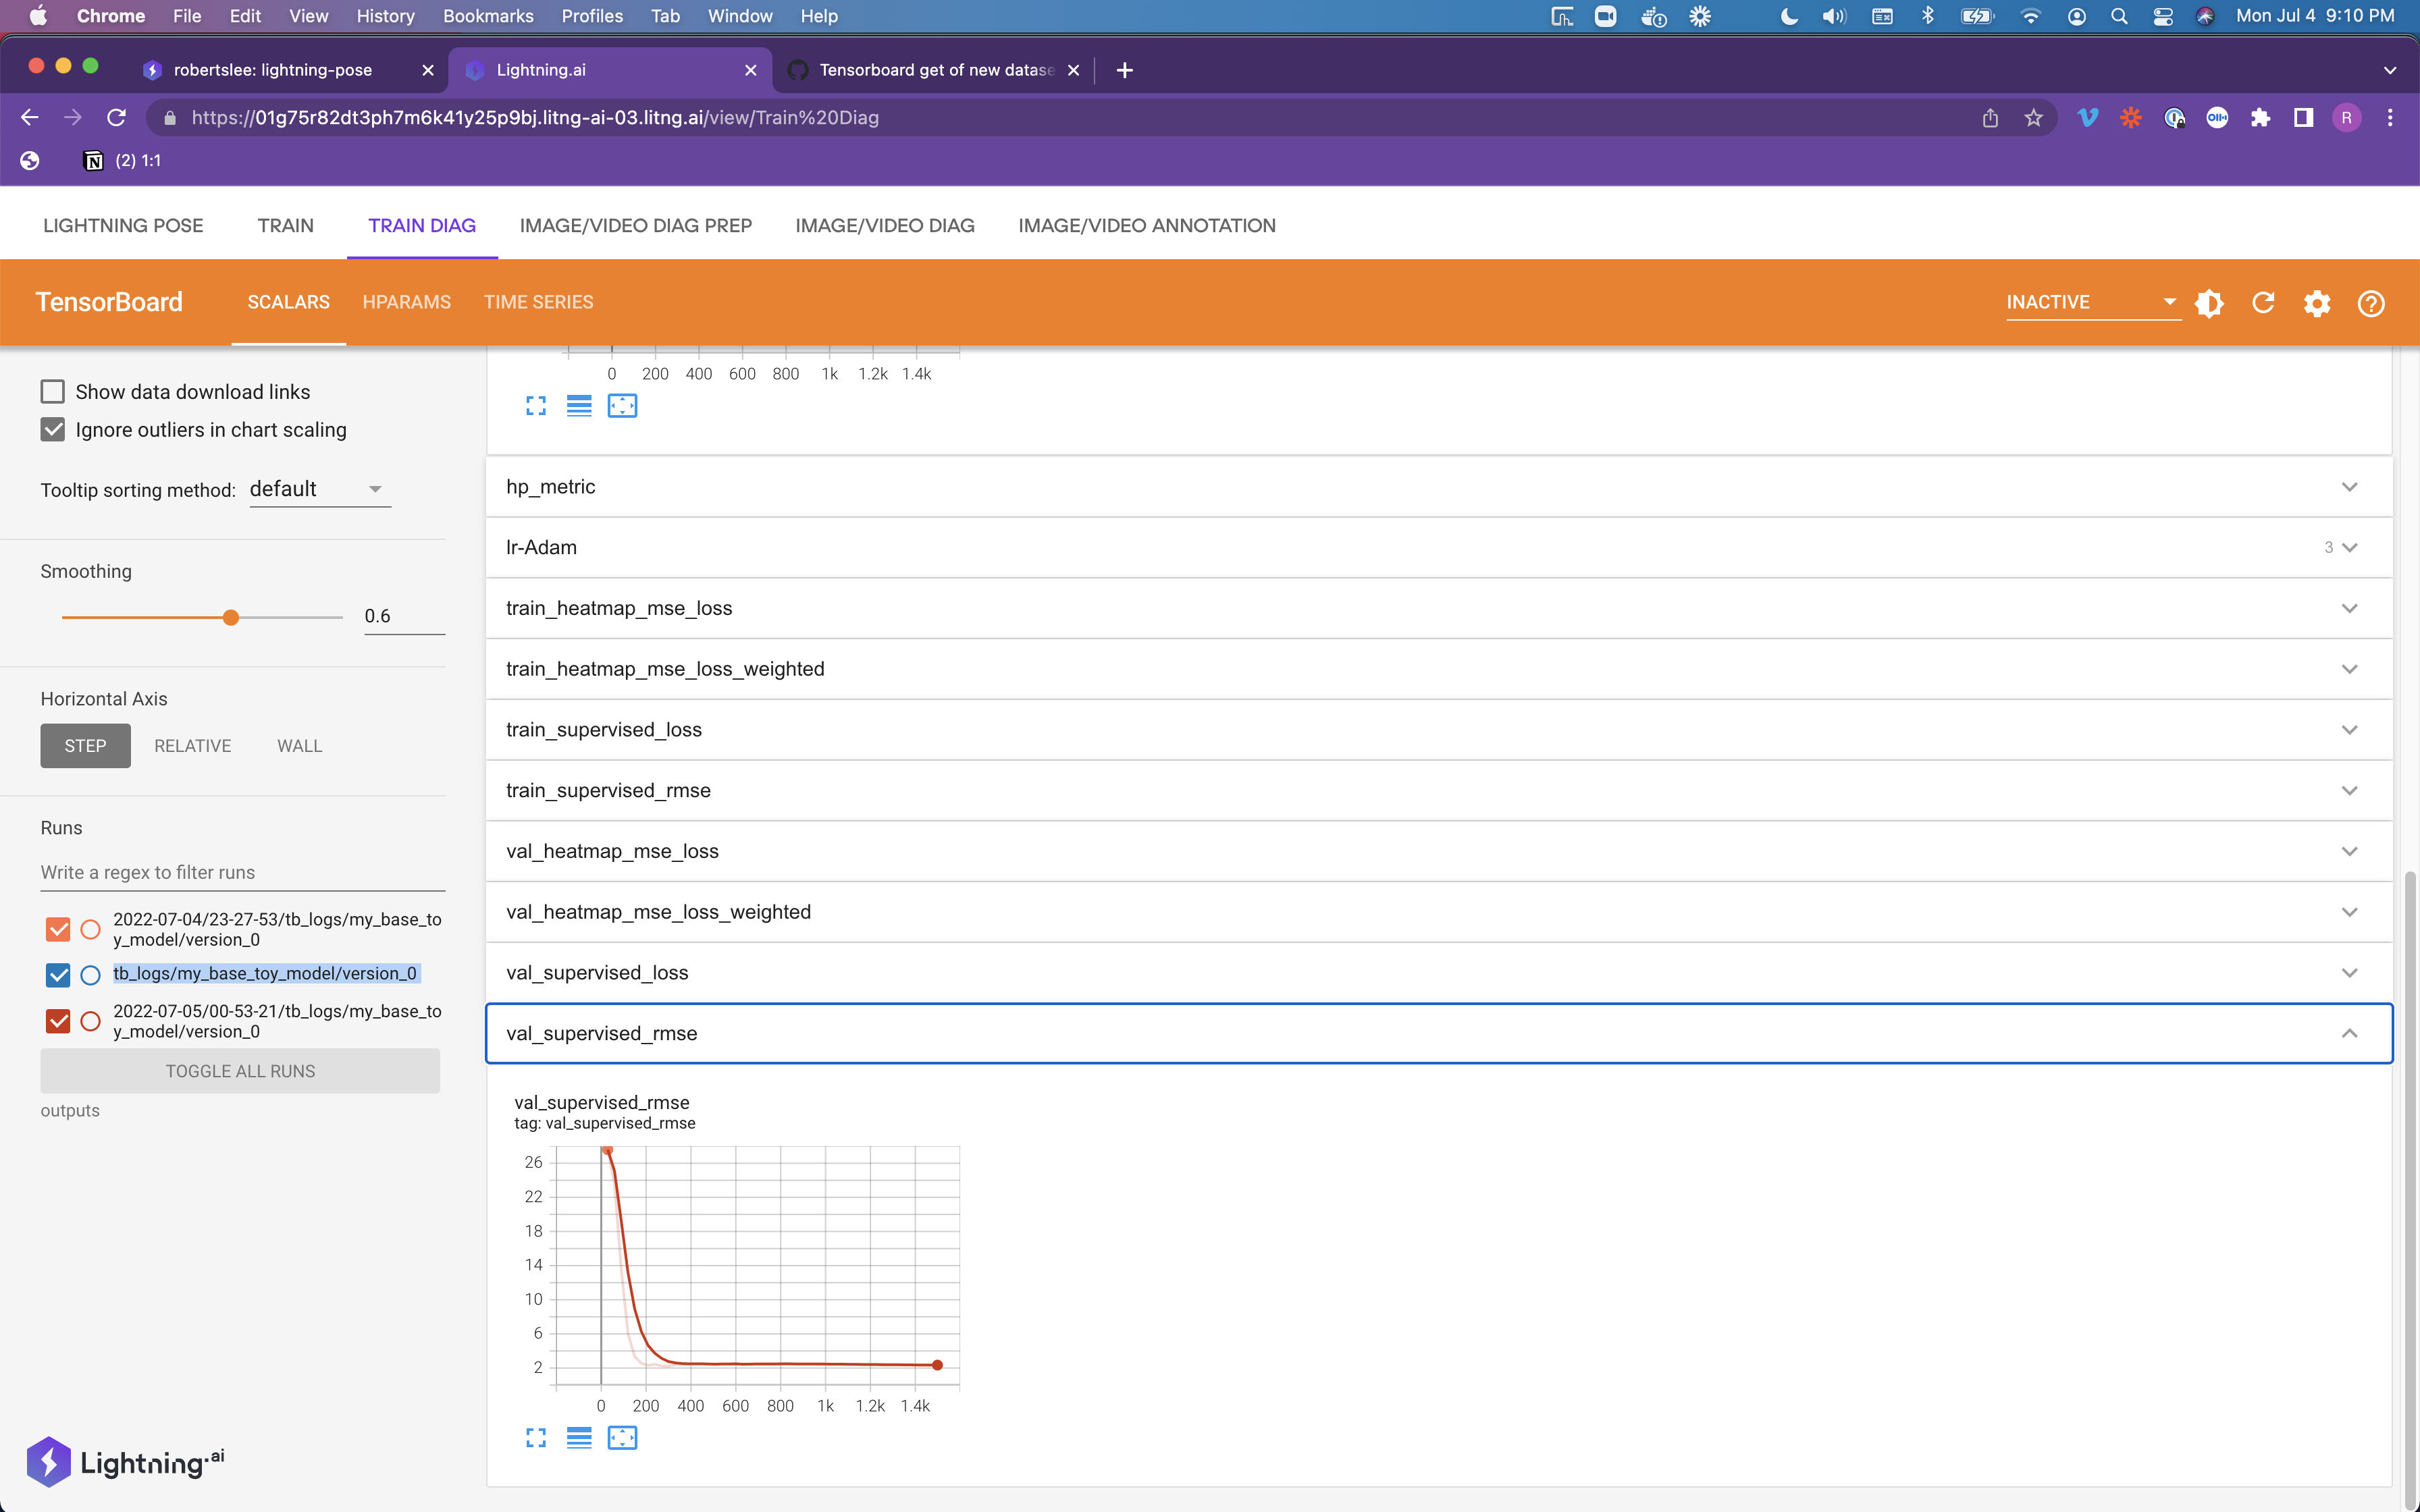
Task: Expand lr-Adam section
Action: coord(1439,548)
